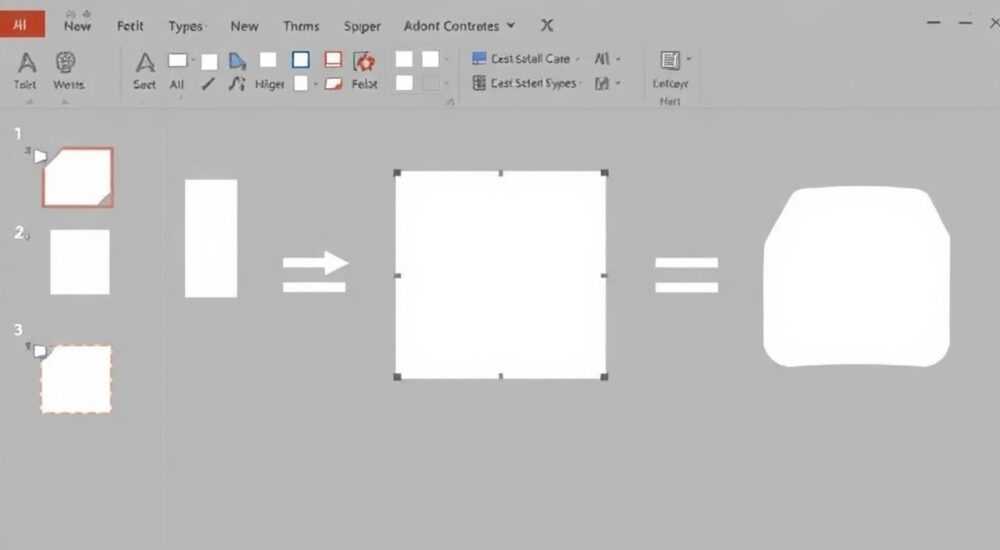
Task: Click the X icon after 'Adont Contretes'
Action: coord(547,26)
